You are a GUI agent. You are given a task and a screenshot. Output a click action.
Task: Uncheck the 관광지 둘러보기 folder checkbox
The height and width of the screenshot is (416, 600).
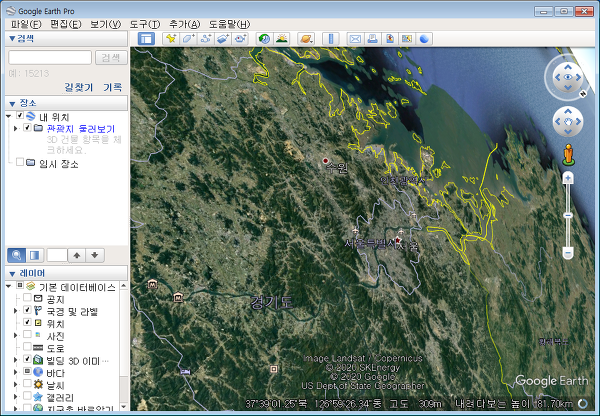pos(27,127)
